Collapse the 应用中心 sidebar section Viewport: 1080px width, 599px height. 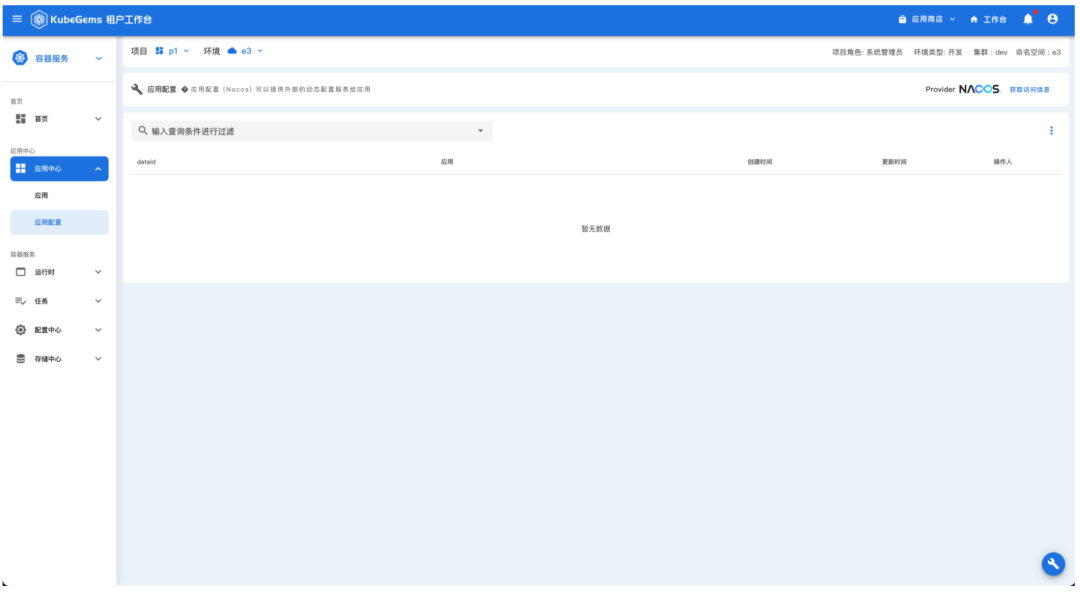pos(98,169)
